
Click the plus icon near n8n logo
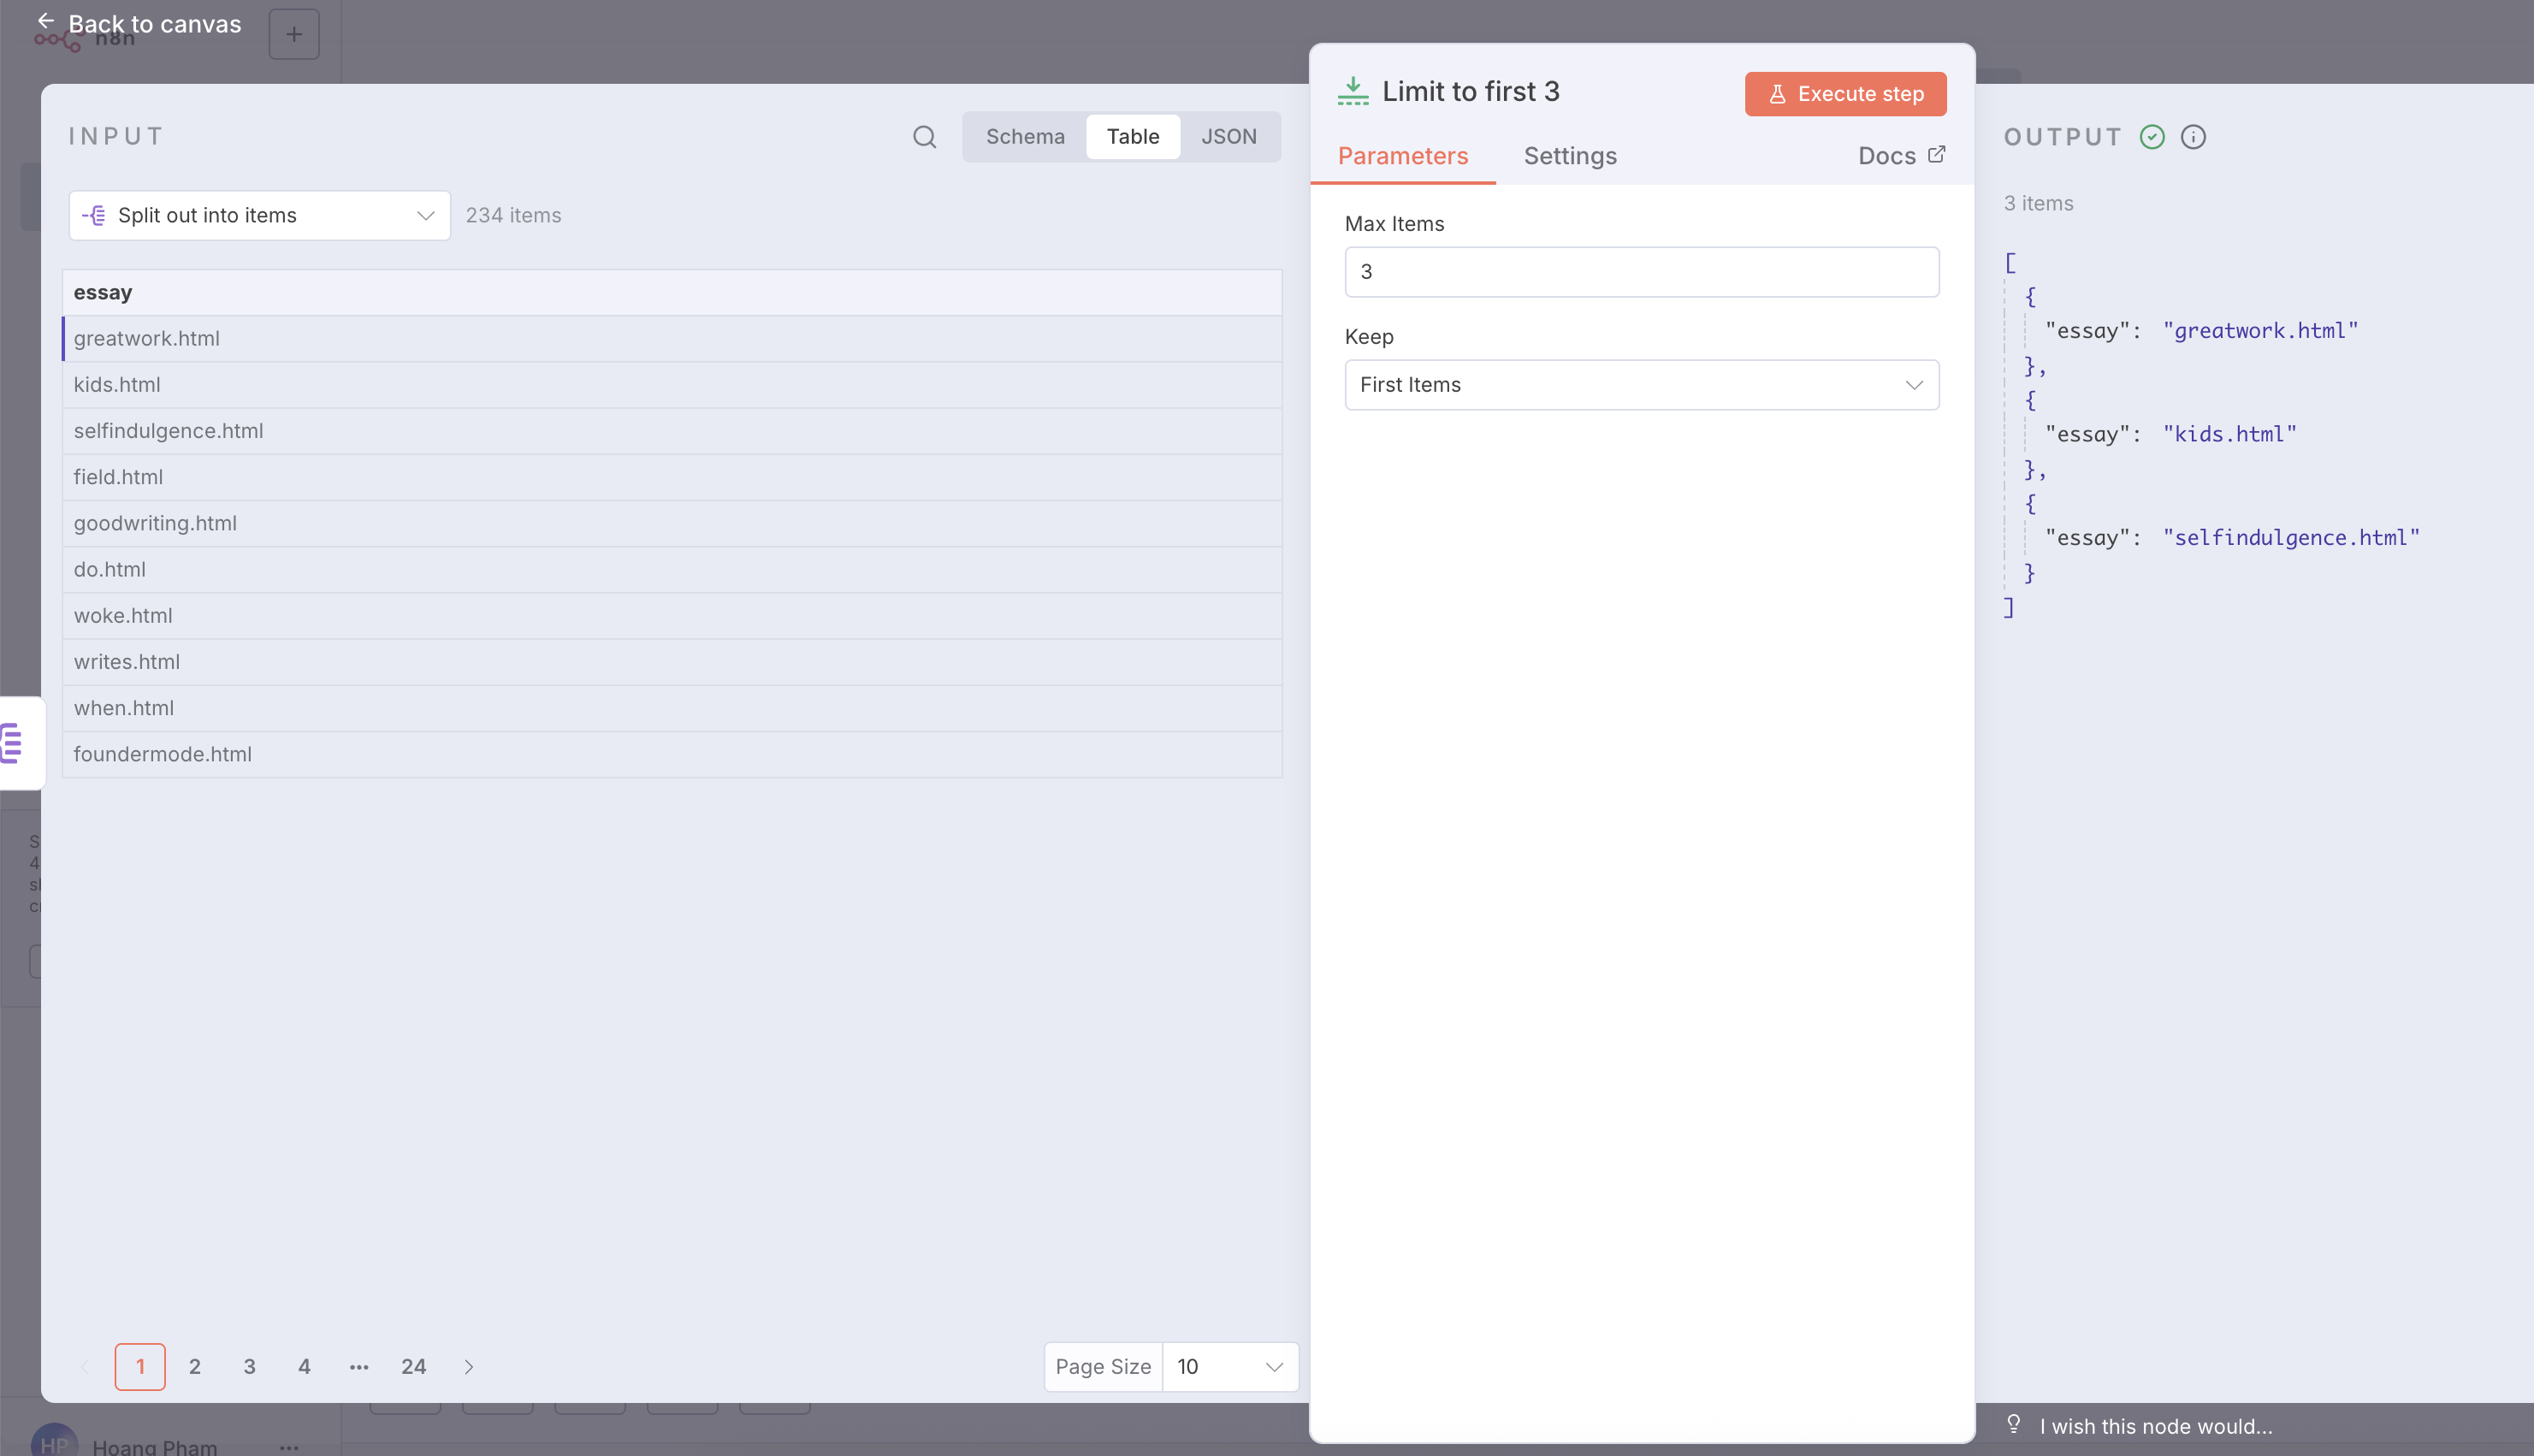click(x=294, y=35)
